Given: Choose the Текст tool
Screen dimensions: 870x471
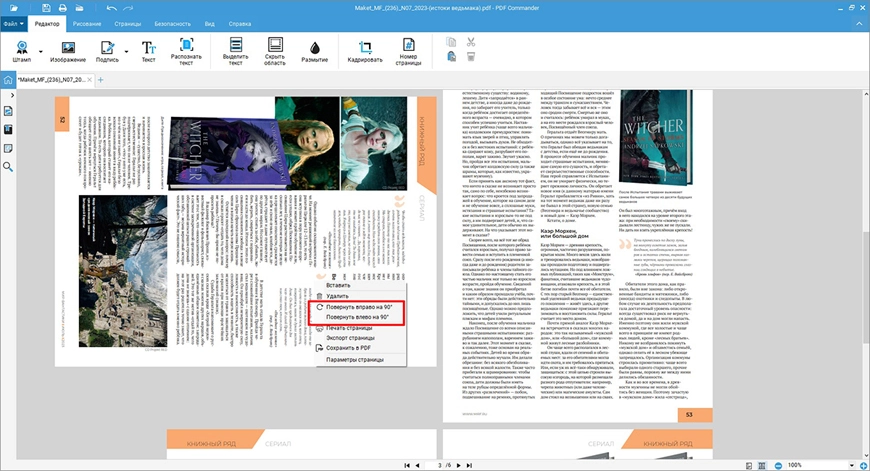Looking at the screenshot, I should (149, 51).
